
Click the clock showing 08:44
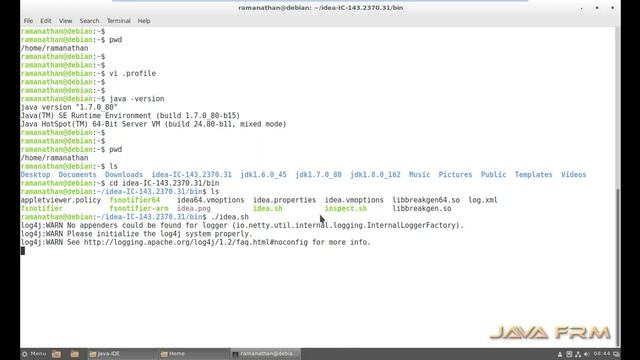(602, 354)
